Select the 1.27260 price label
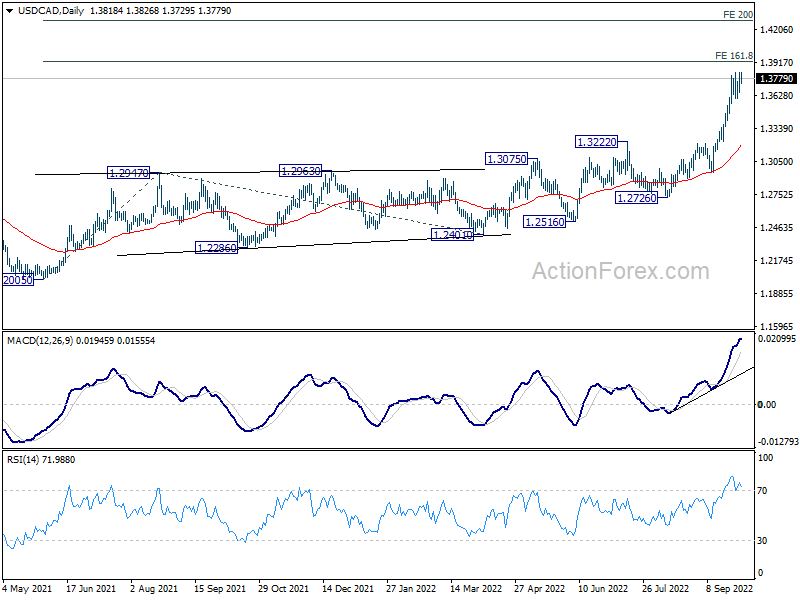 tap(636, 197)
